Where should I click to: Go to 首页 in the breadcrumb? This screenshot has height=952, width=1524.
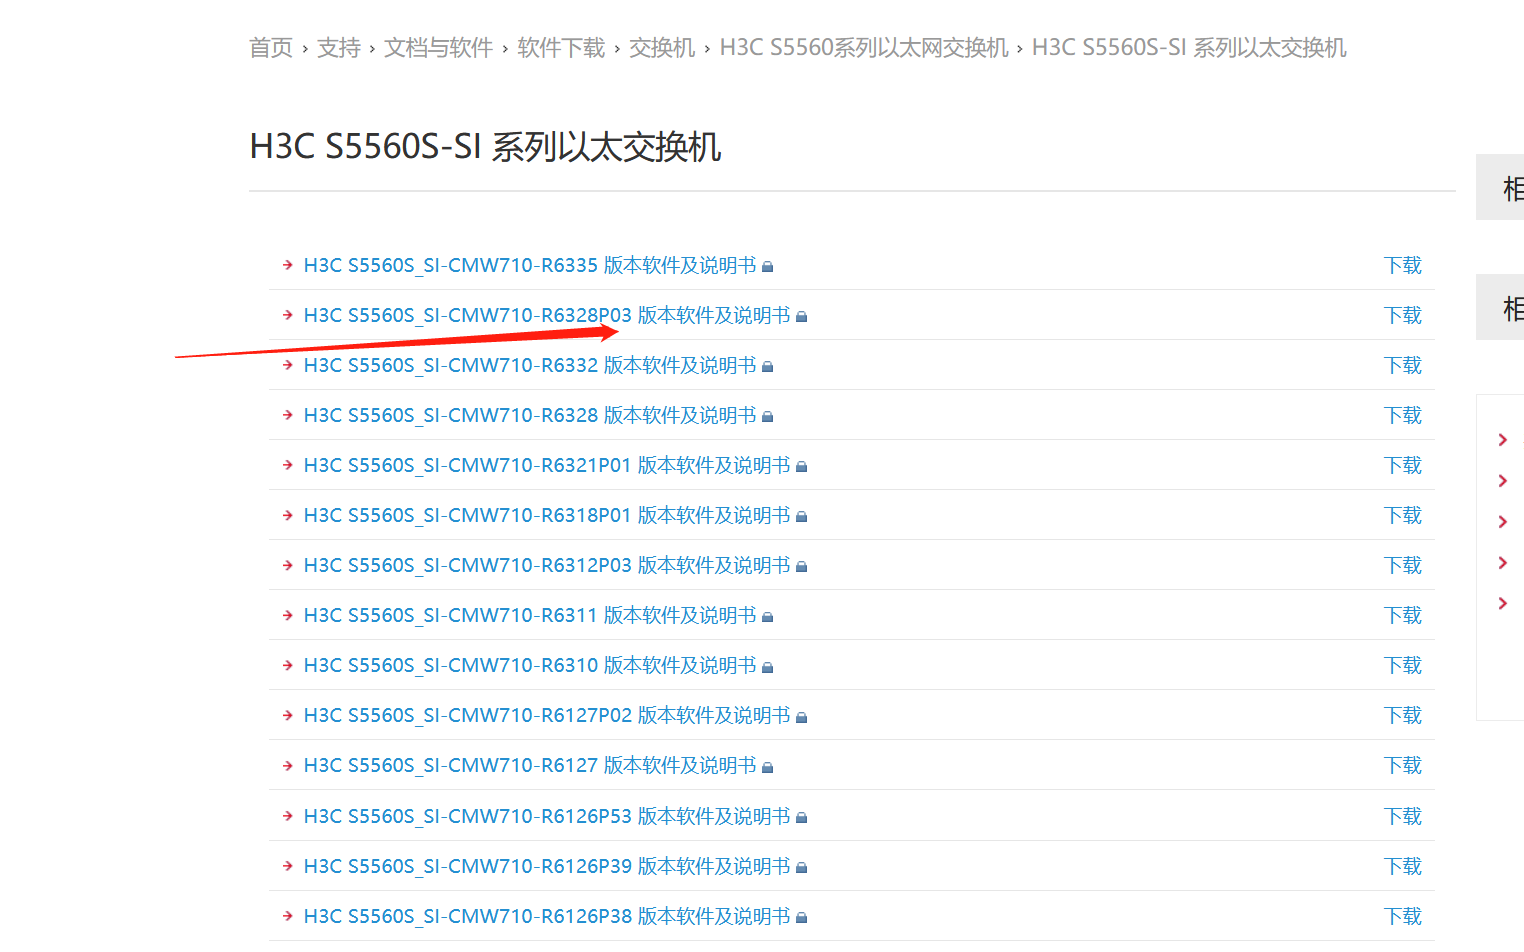(271, 48)
